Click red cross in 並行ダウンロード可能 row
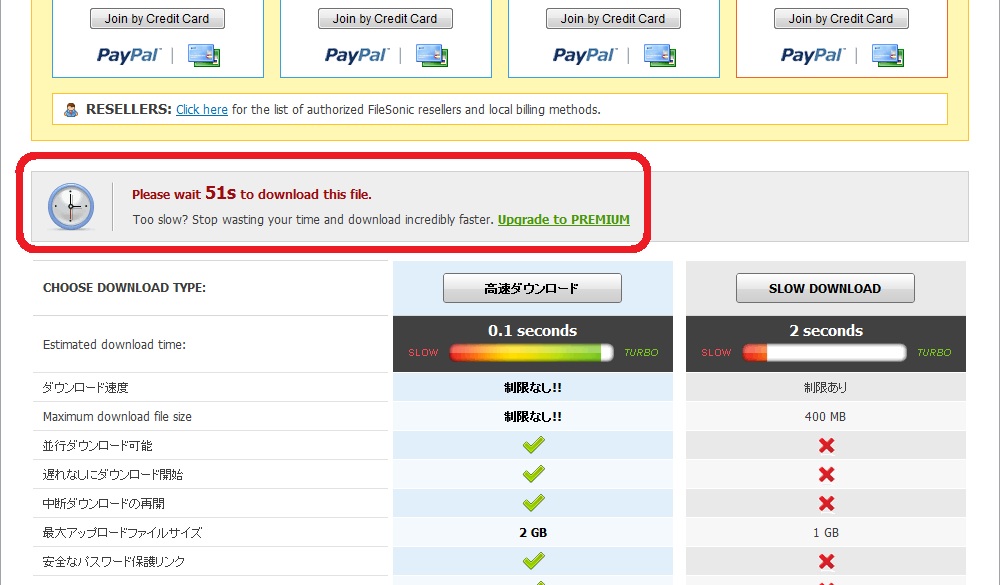 click(827, 445)
